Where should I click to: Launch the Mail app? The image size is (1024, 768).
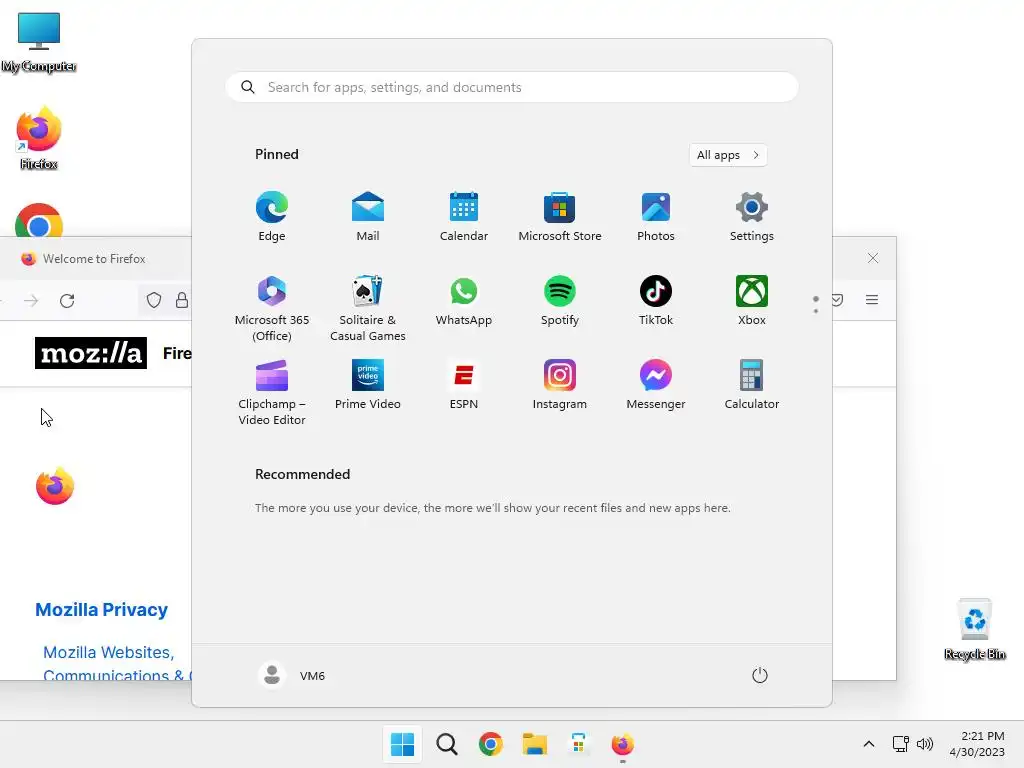(368, 217)
